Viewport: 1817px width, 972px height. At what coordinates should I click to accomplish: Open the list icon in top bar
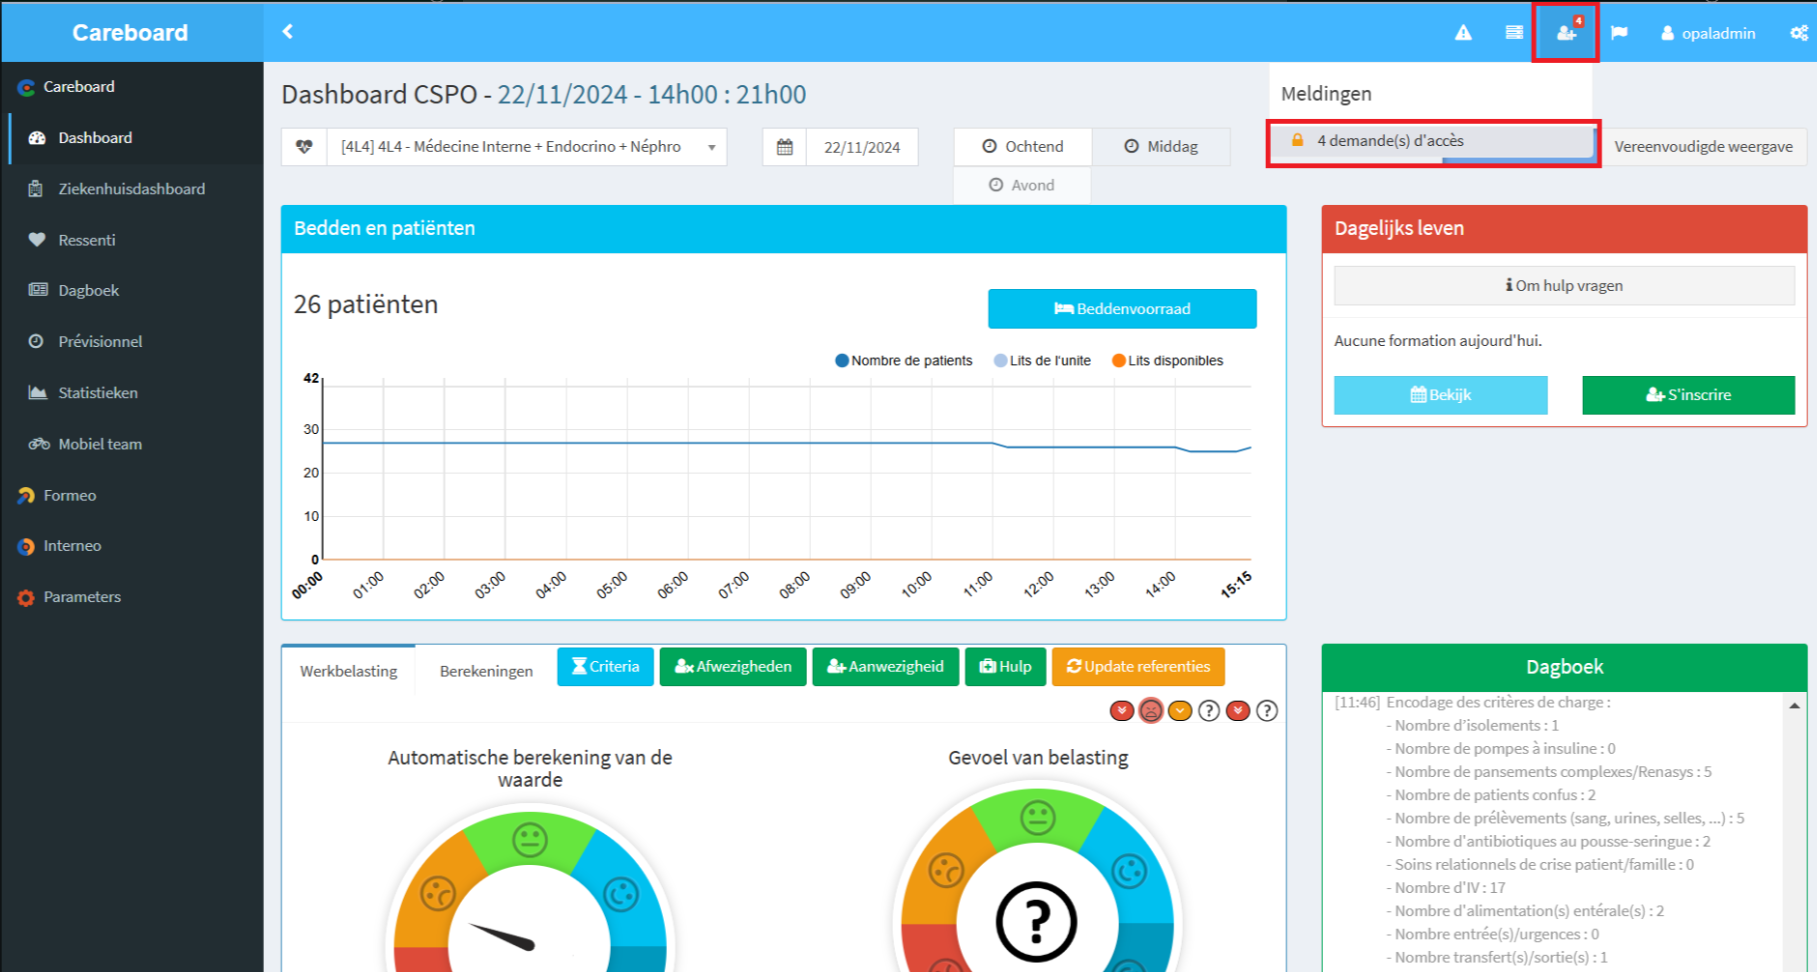pyautogui.click(x=1514, y=33)
